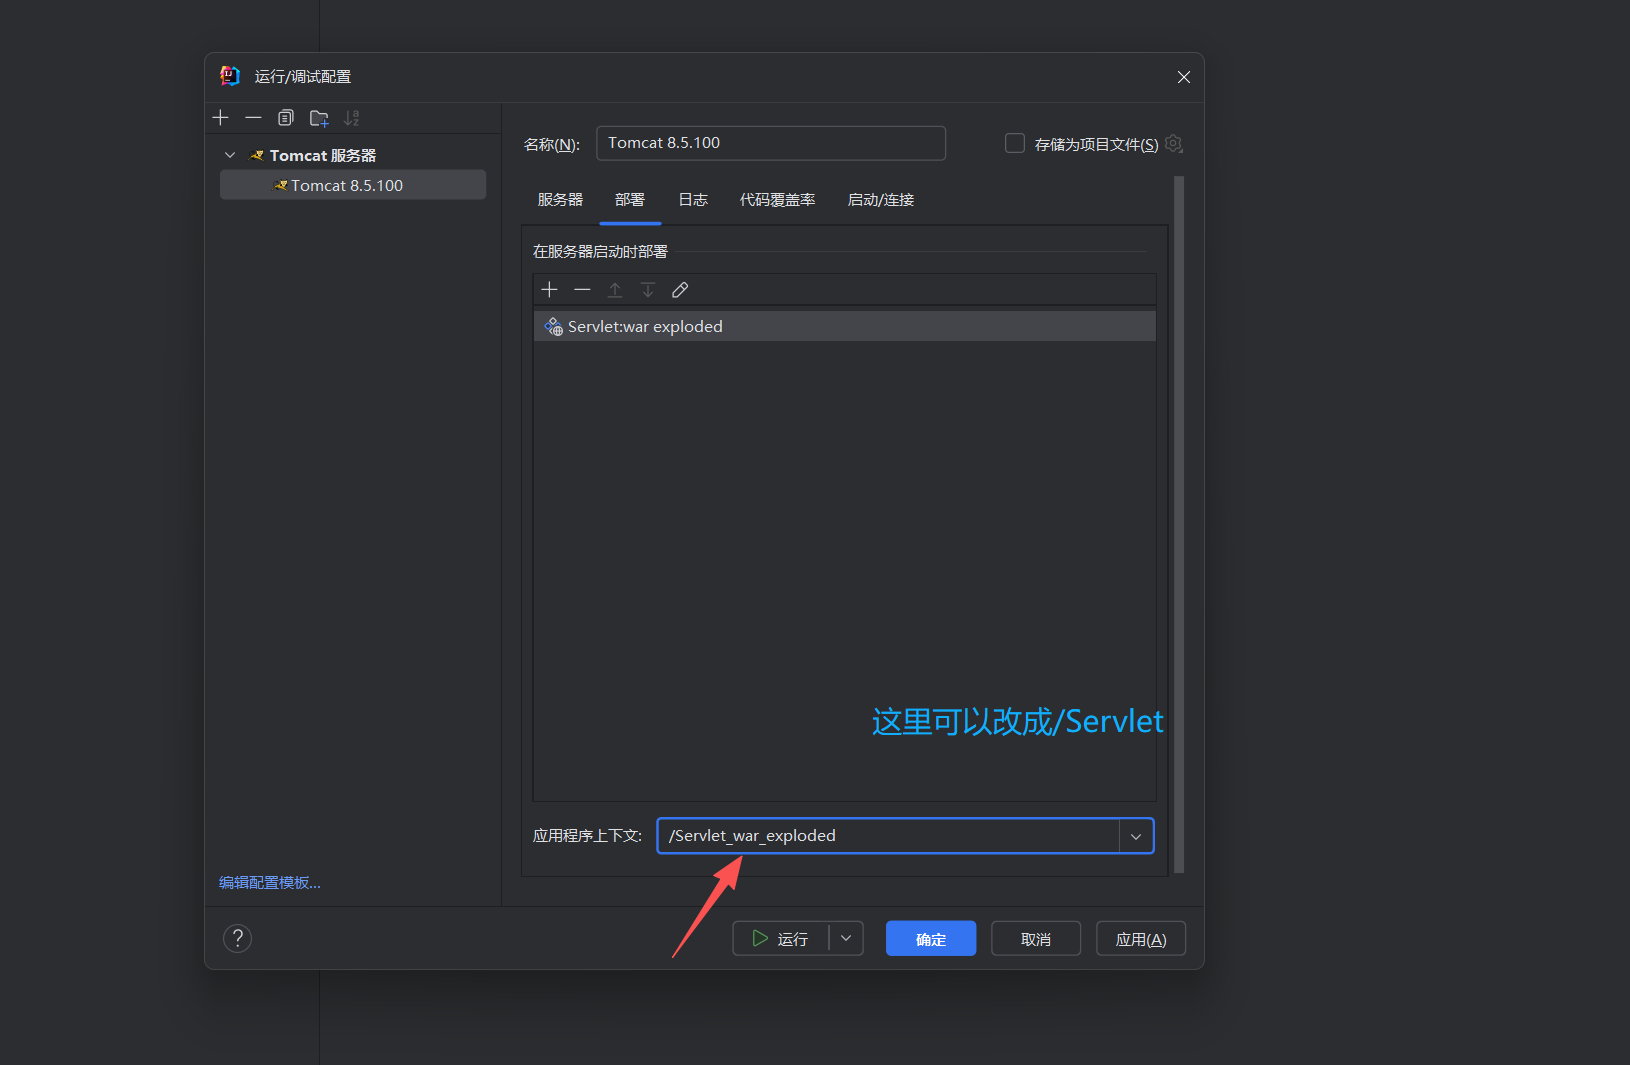Add a deployment artifact in deploy list
Viewport: 1630px width, 1065px height.
point(549,290)
